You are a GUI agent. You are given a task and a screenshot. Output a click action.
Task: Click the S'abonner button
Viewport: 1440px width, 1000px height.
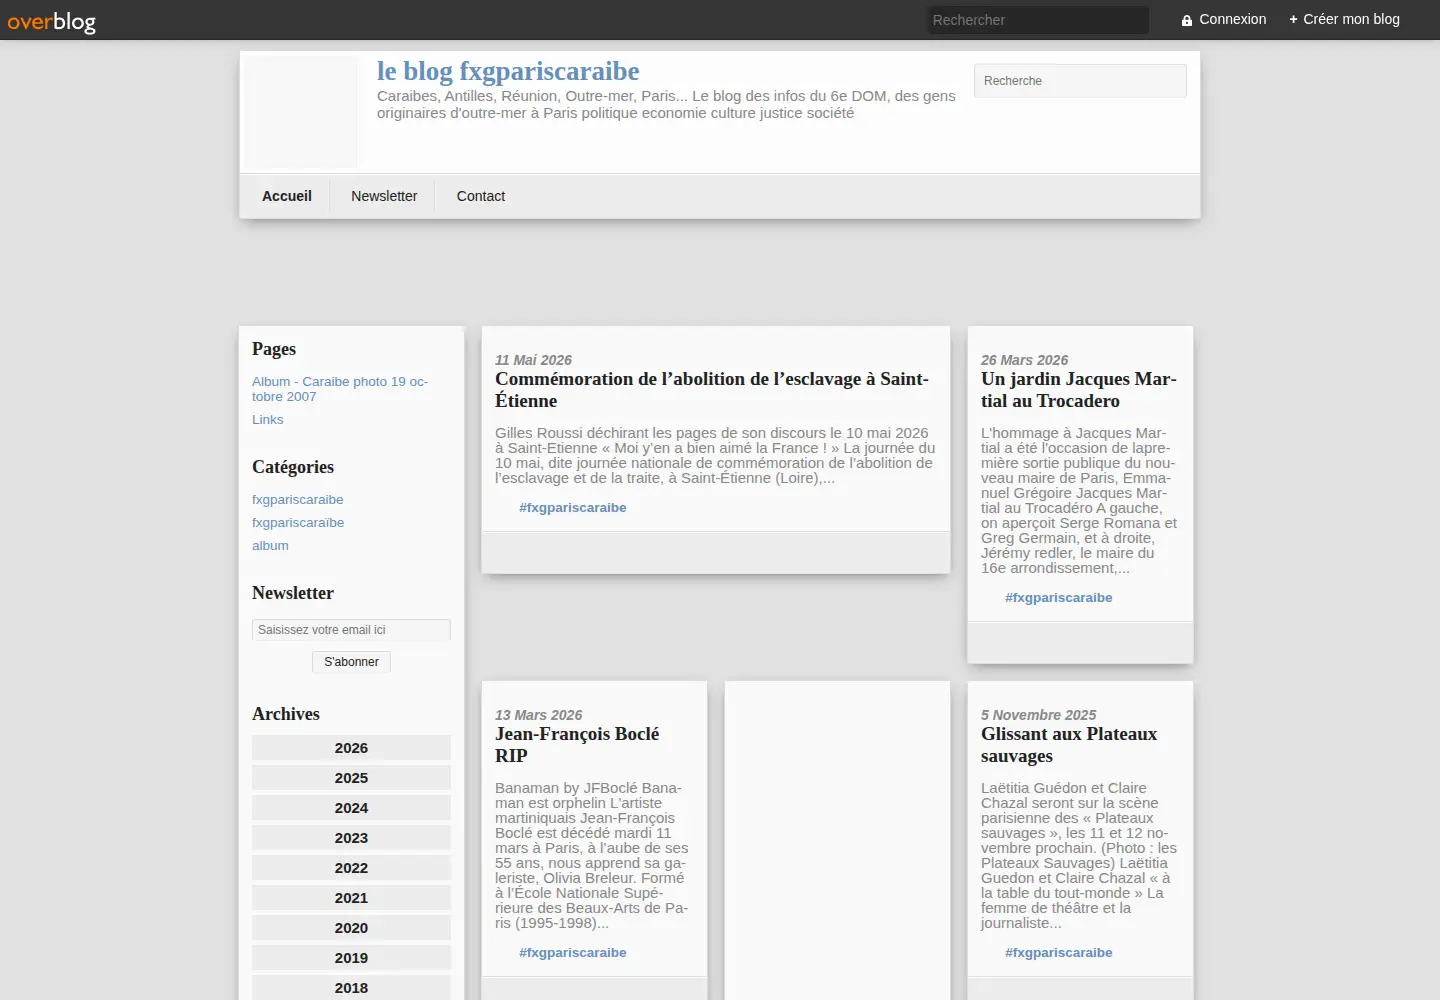pos(351,662)
